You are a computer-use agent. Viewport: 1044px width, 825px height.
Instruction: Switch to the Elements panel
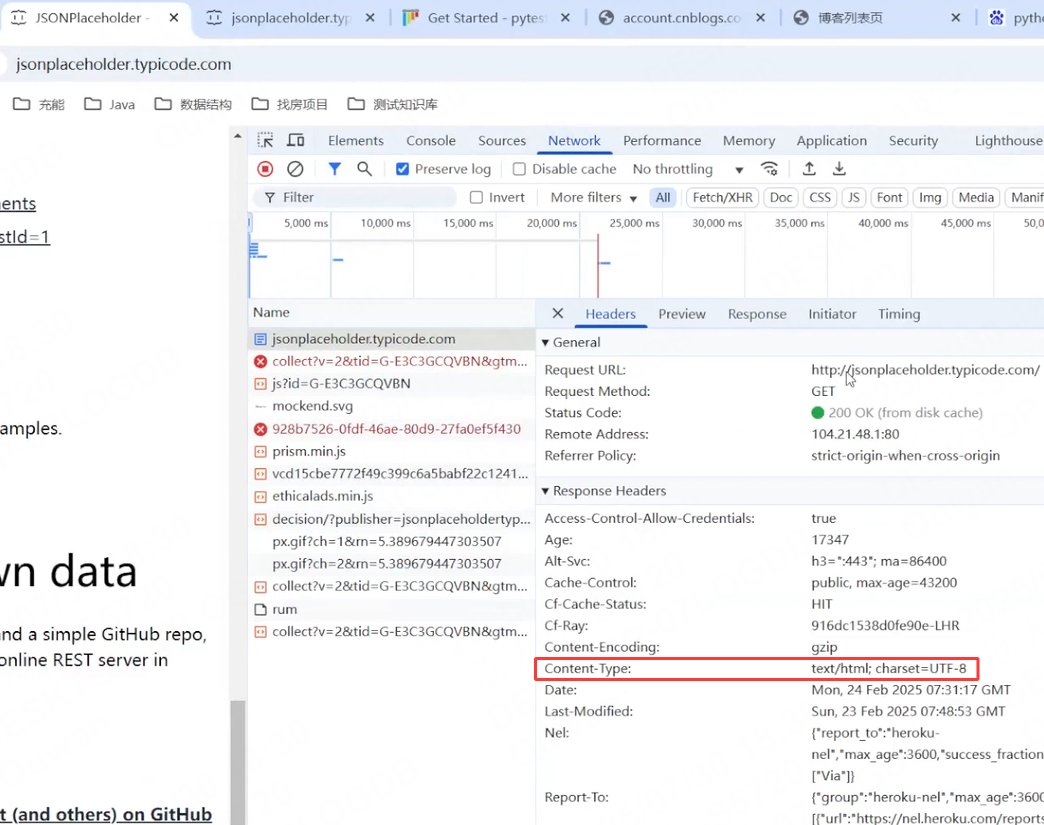356,140
